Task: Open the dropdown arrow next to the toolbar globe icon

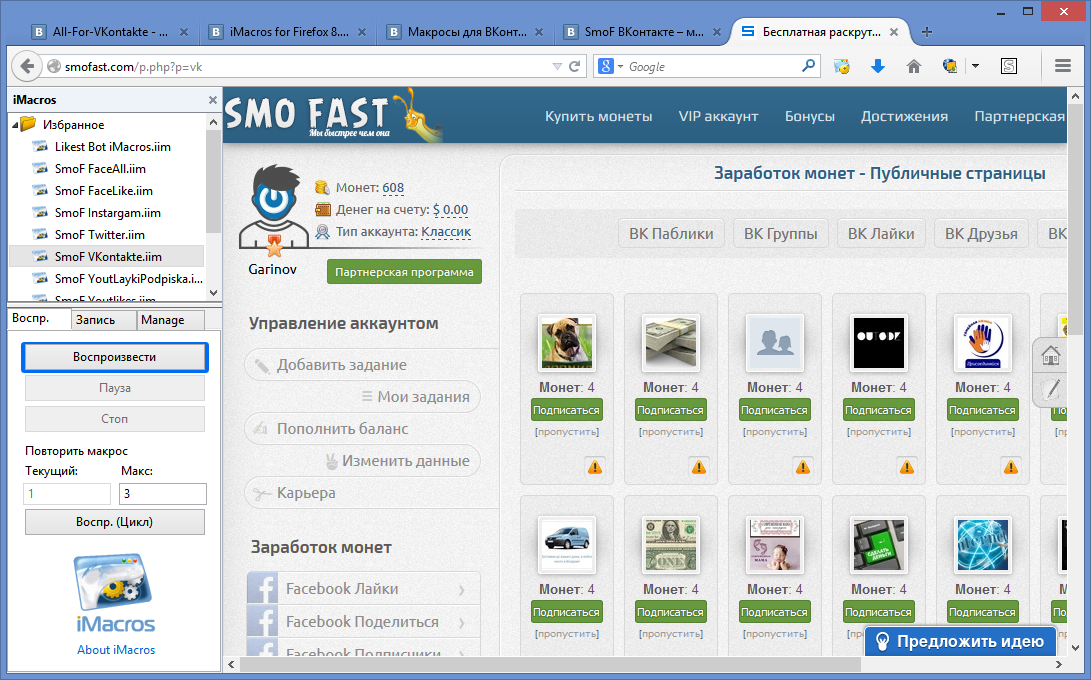Action: click(x=975, y=66)
